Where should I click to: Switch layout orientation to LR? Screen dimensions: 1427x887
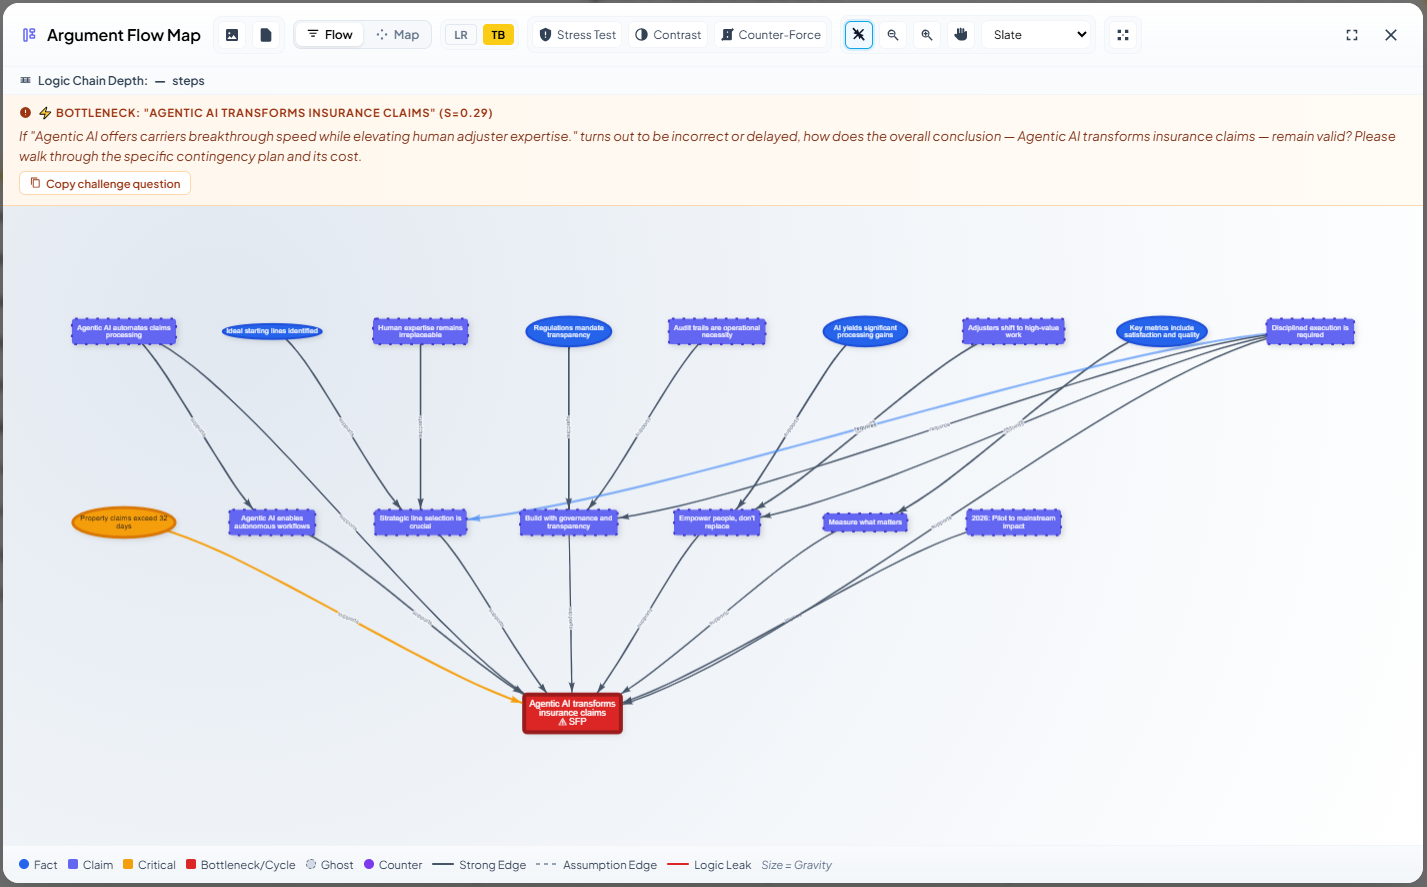click(460, 34)
